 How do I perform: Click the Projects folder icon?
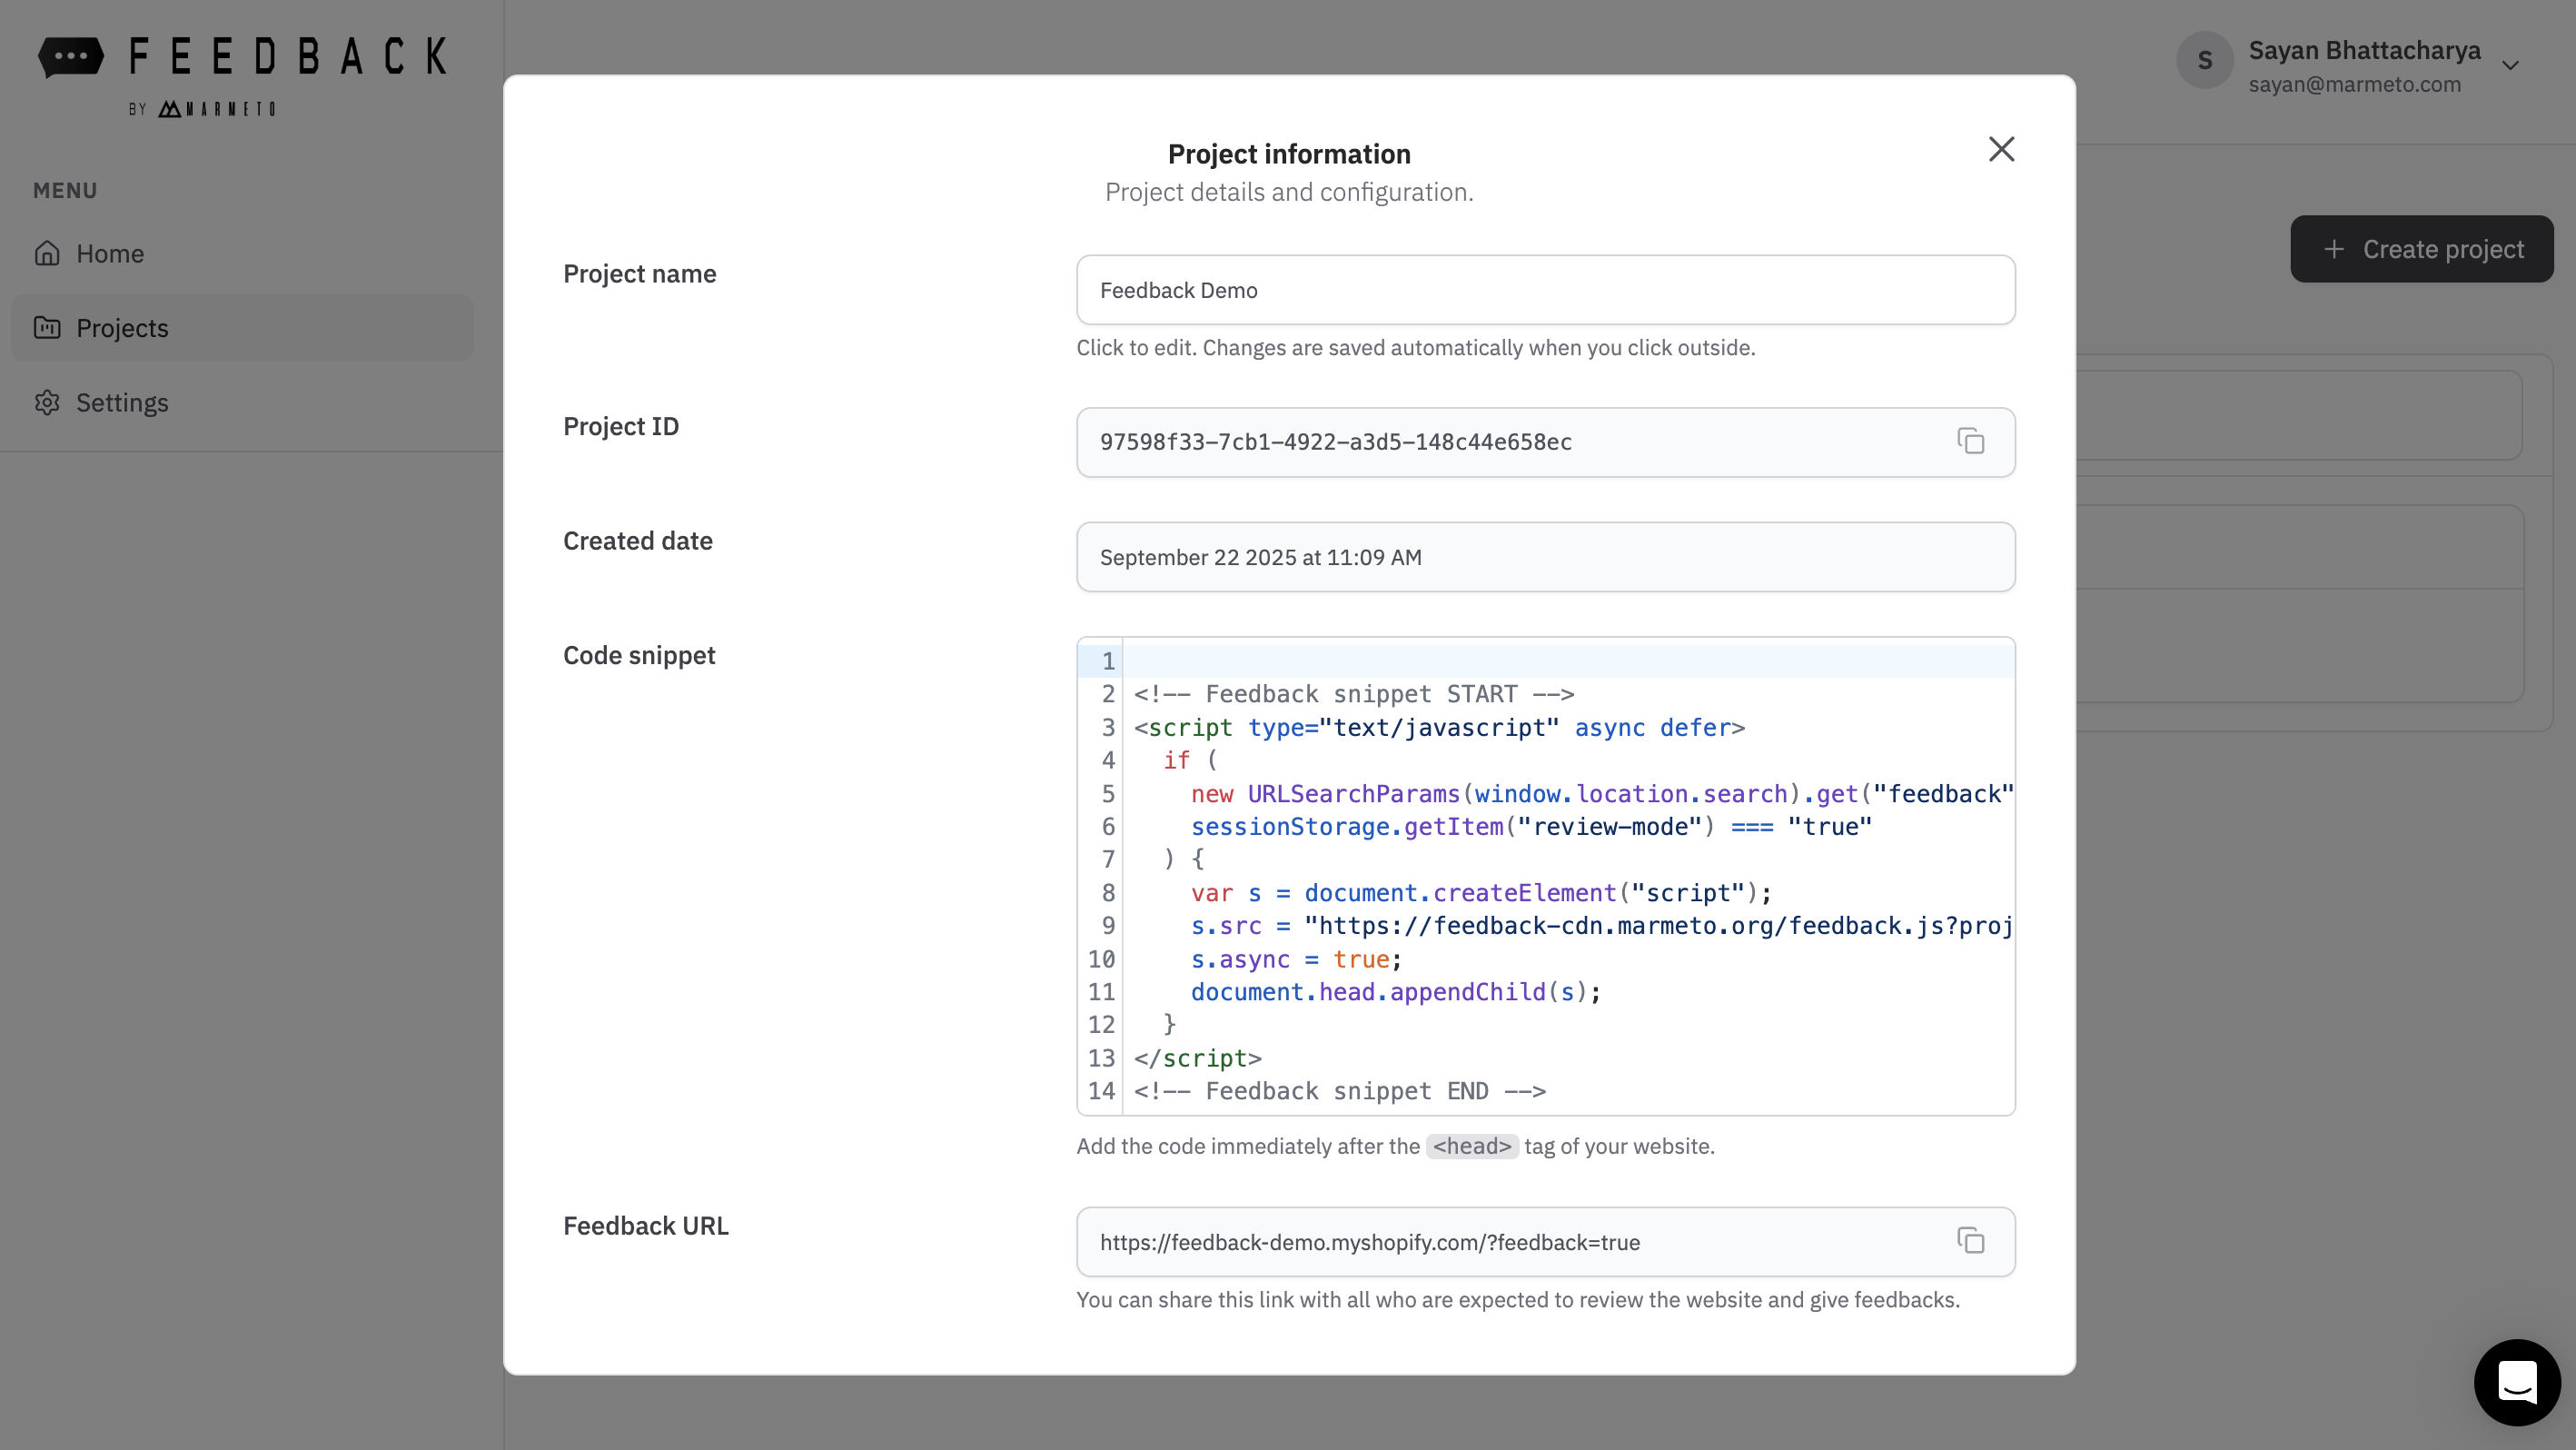pyautogui.click(x=47, y=328)
